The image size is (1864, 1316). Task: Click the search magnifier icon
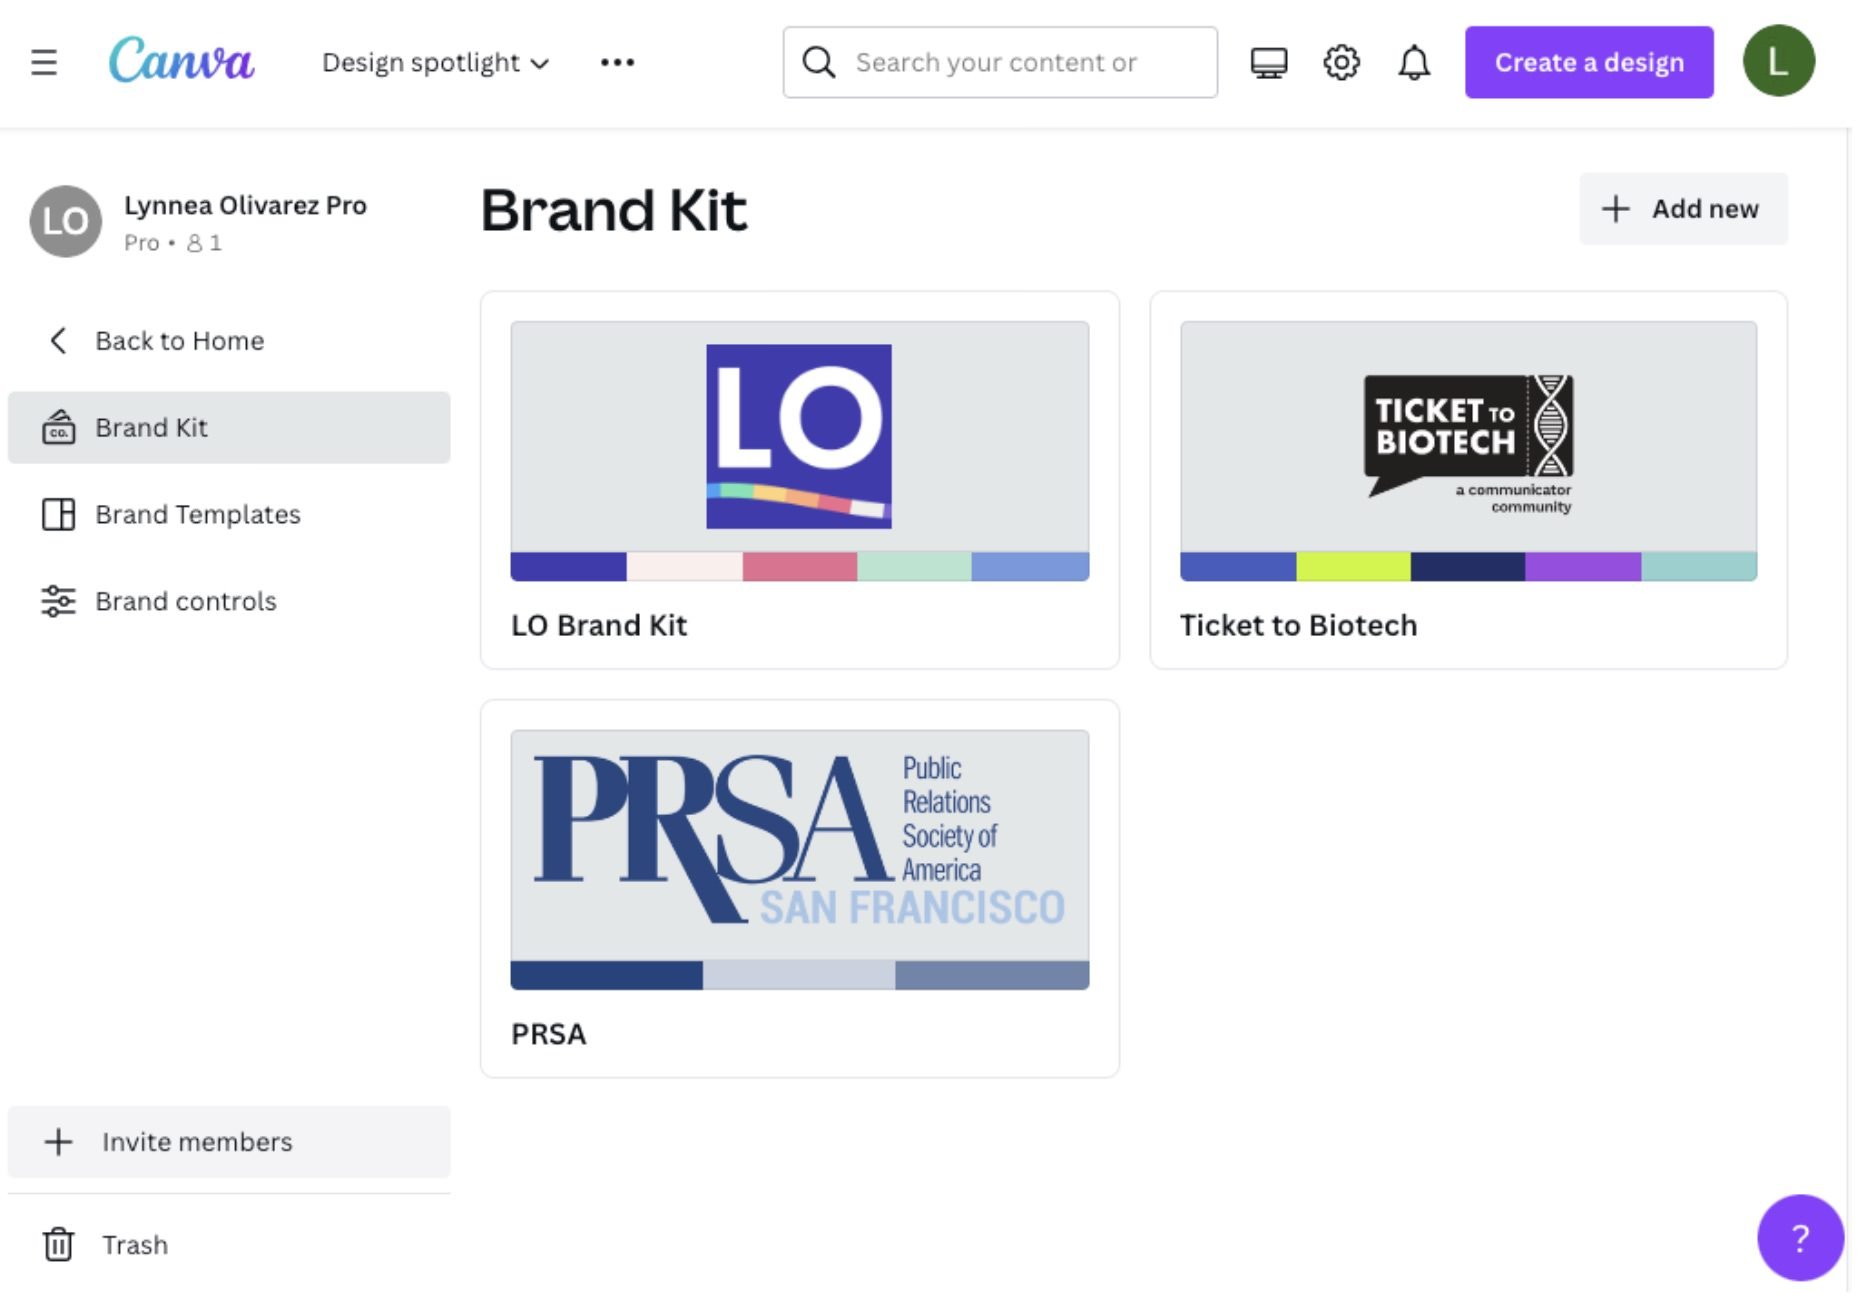819,63
